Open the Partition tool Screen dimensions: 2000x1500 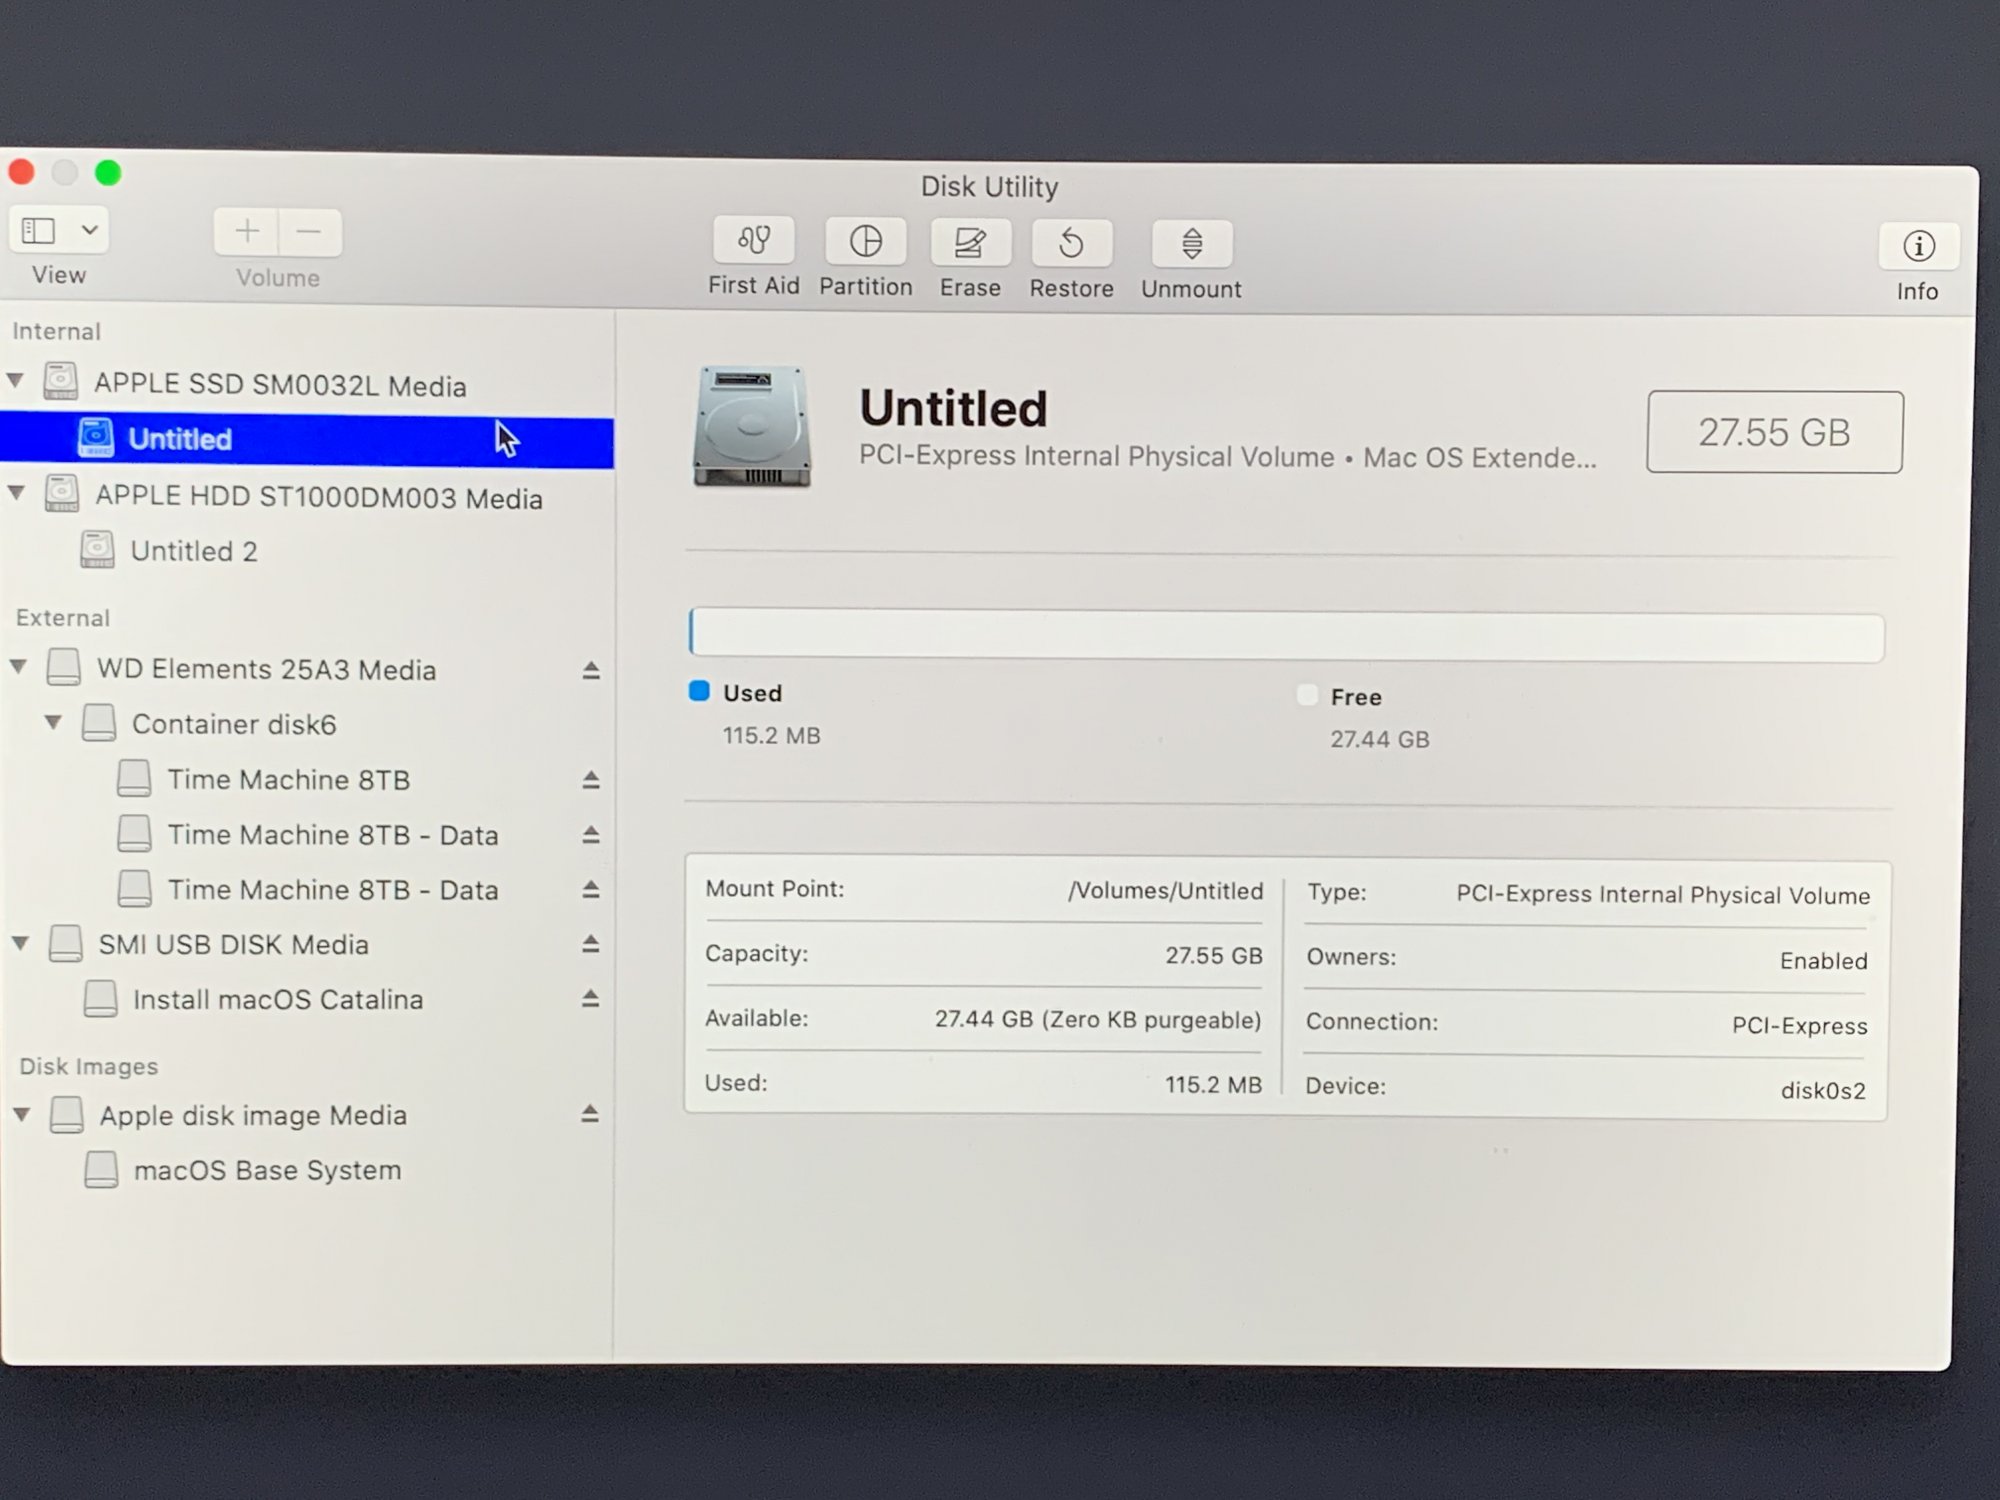click(865, 242)
